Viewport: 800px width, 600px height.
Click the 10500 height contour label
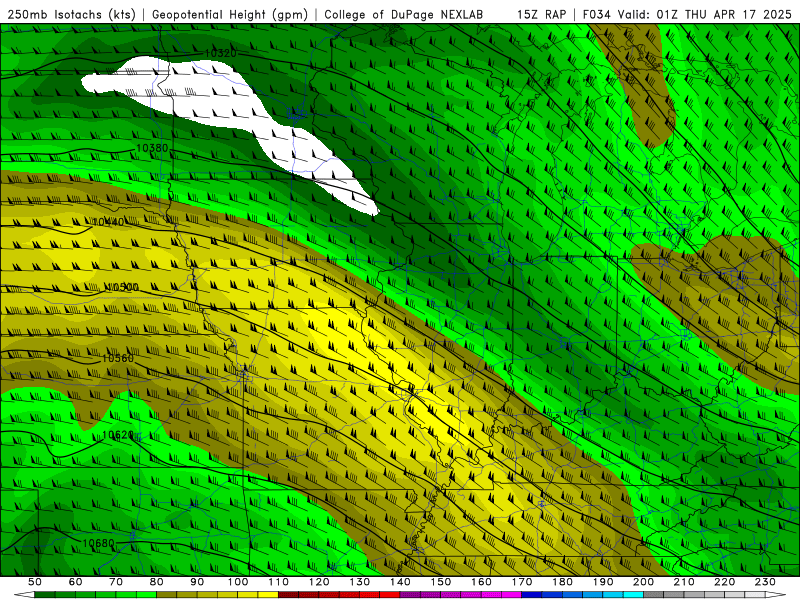click(x=122, y=287)
